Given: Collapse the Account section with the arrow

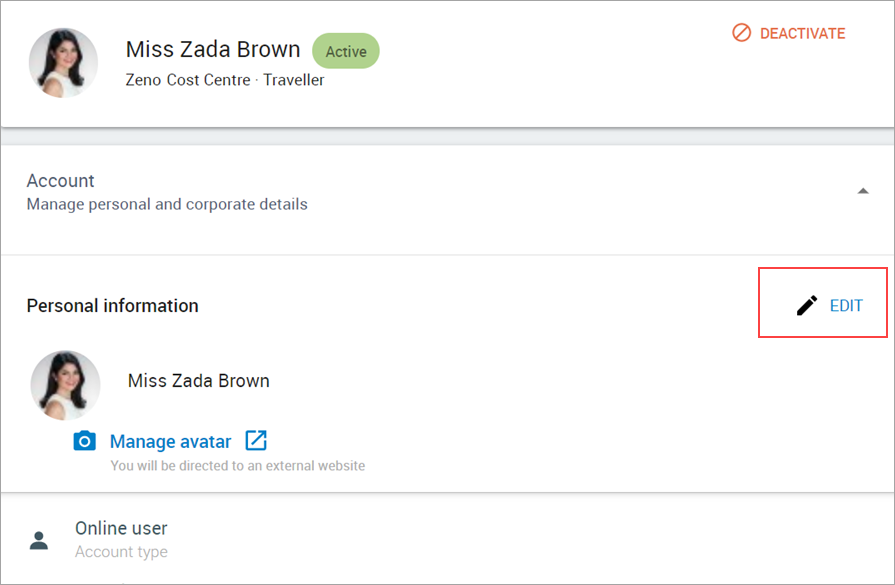Looking at the screenshot, I should (x=863, y=191).
